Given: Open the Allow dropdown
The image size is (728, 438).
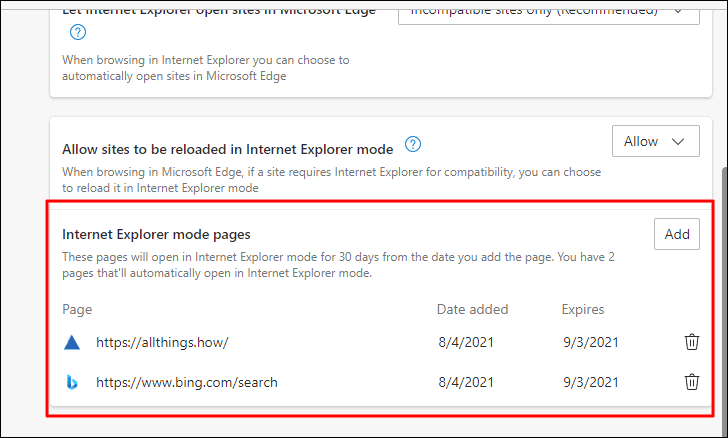Looking at the screenshot, I should click(x=656, y=141).
